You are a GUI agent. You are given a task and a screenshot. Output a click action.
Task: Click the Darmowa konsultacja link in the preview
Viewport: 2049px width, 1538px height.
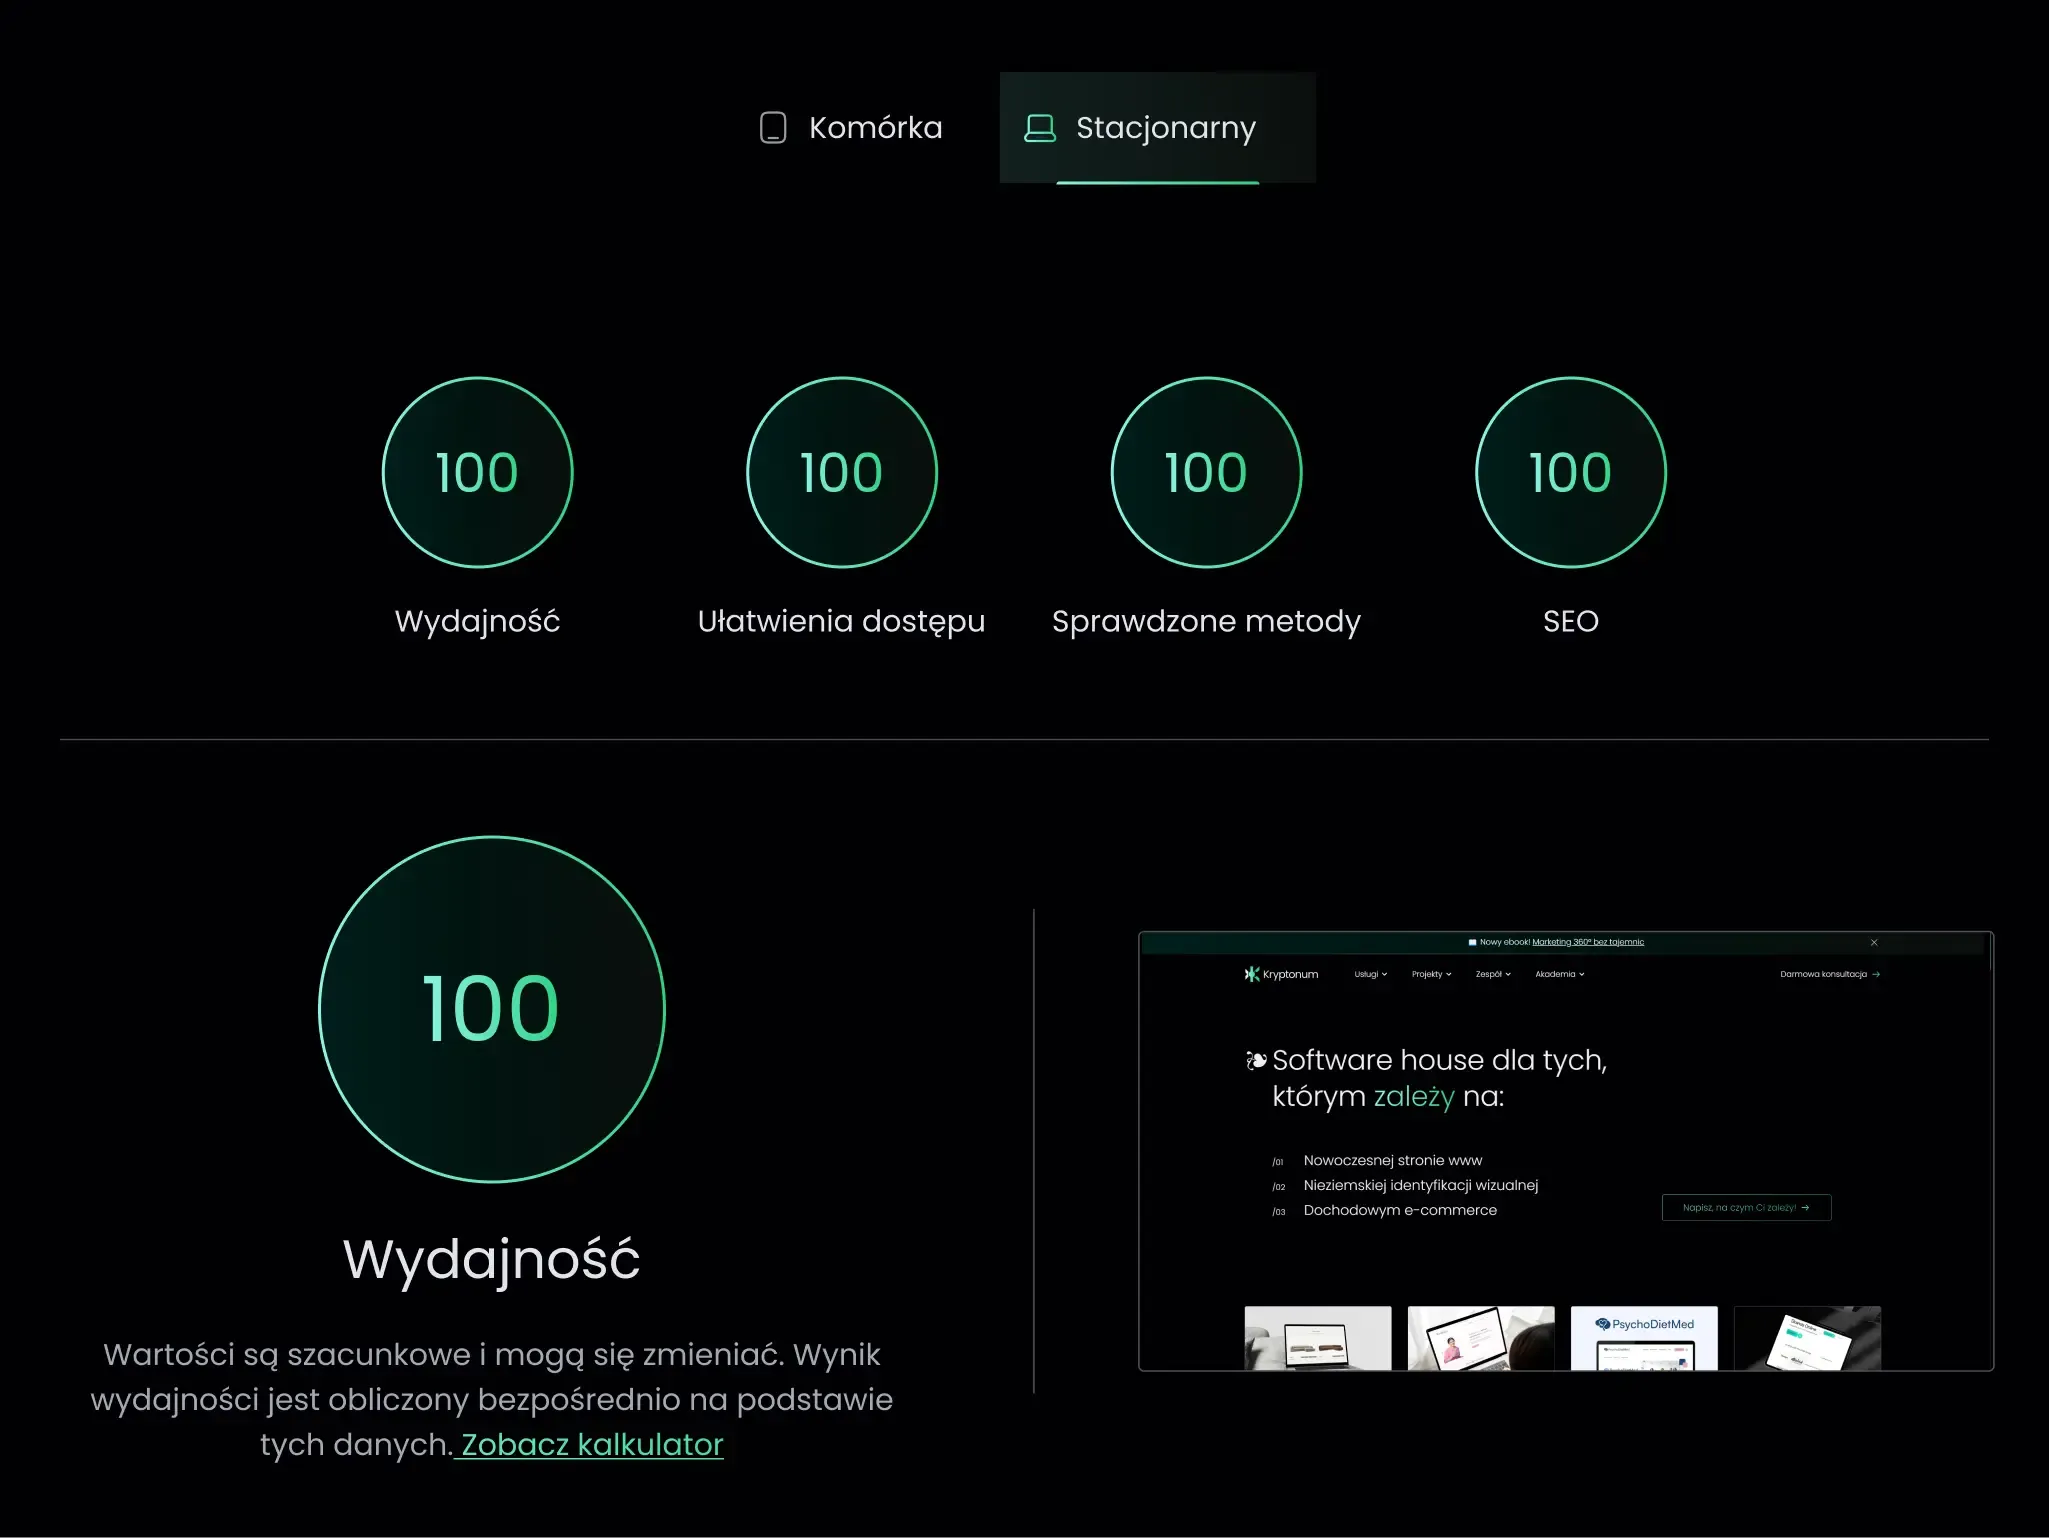pyautogui.click(x=1829, y=974)
